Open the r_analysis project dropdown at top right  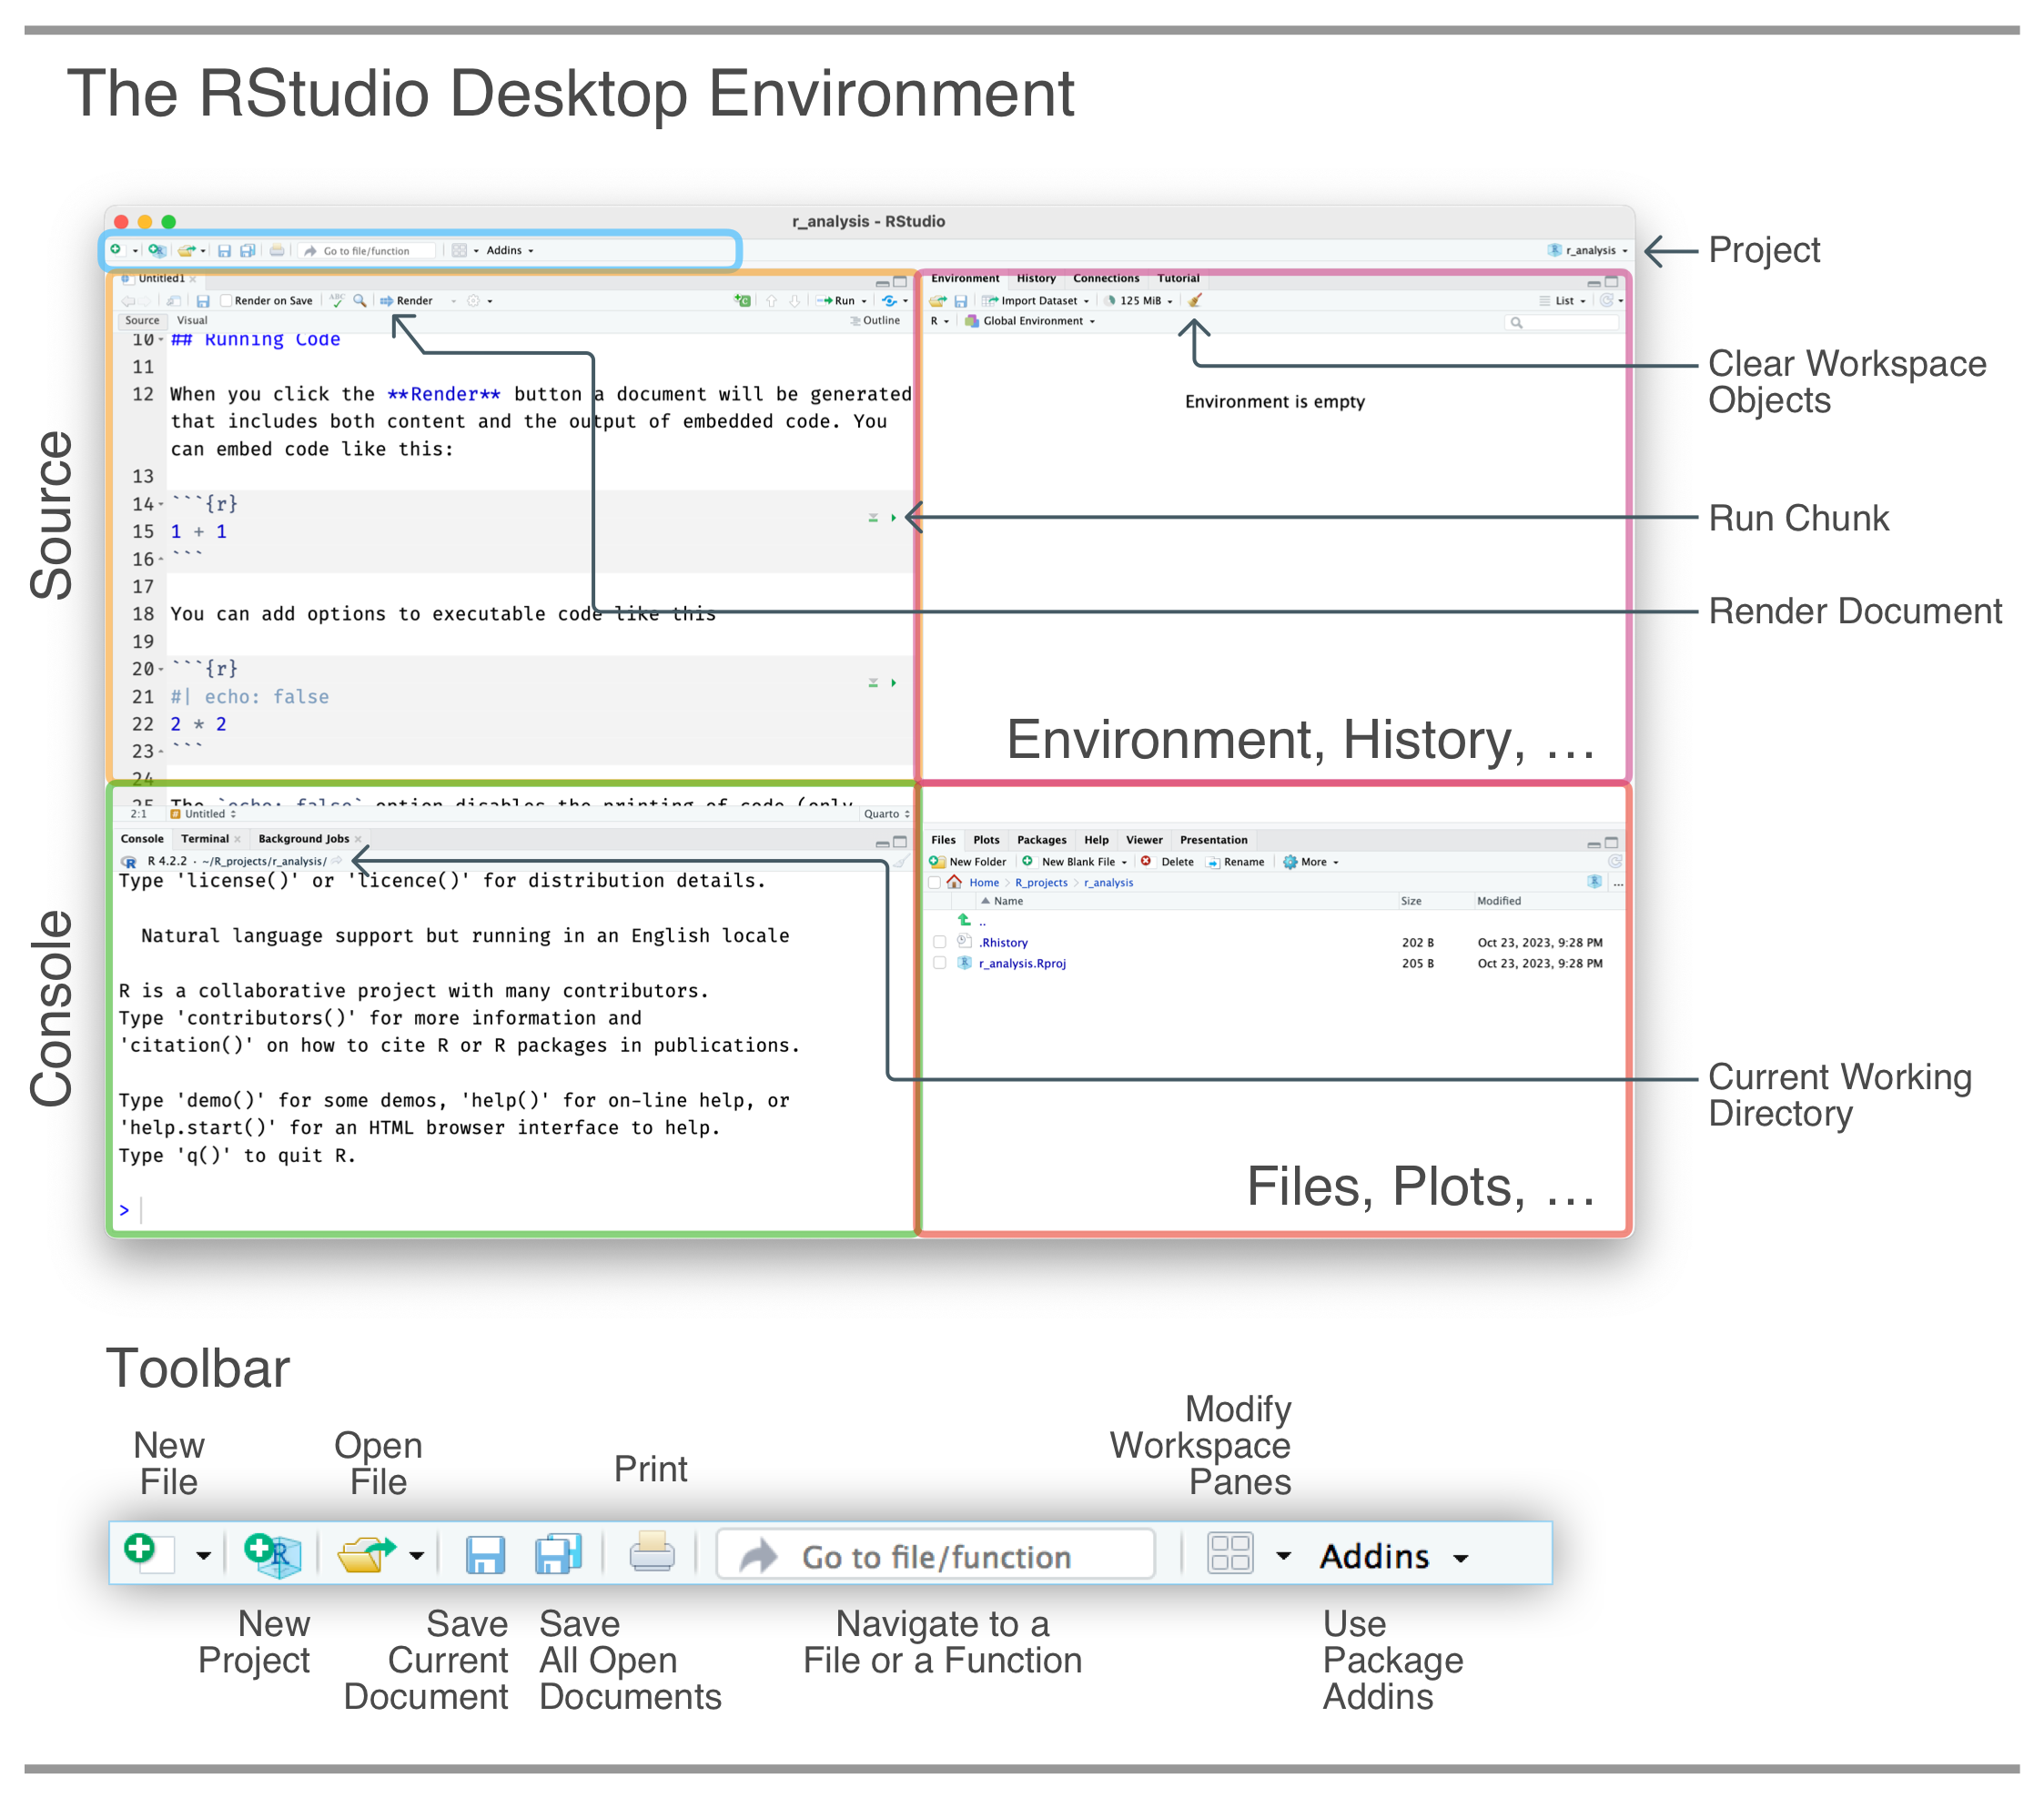(1588, 250)
